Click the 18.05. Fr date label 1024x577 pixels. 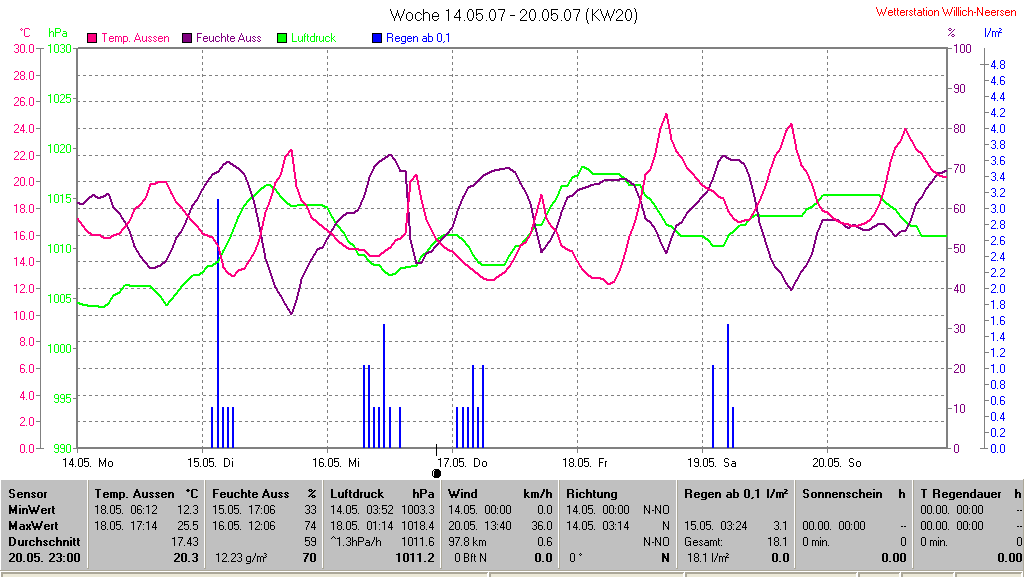(x=584, y=463)
